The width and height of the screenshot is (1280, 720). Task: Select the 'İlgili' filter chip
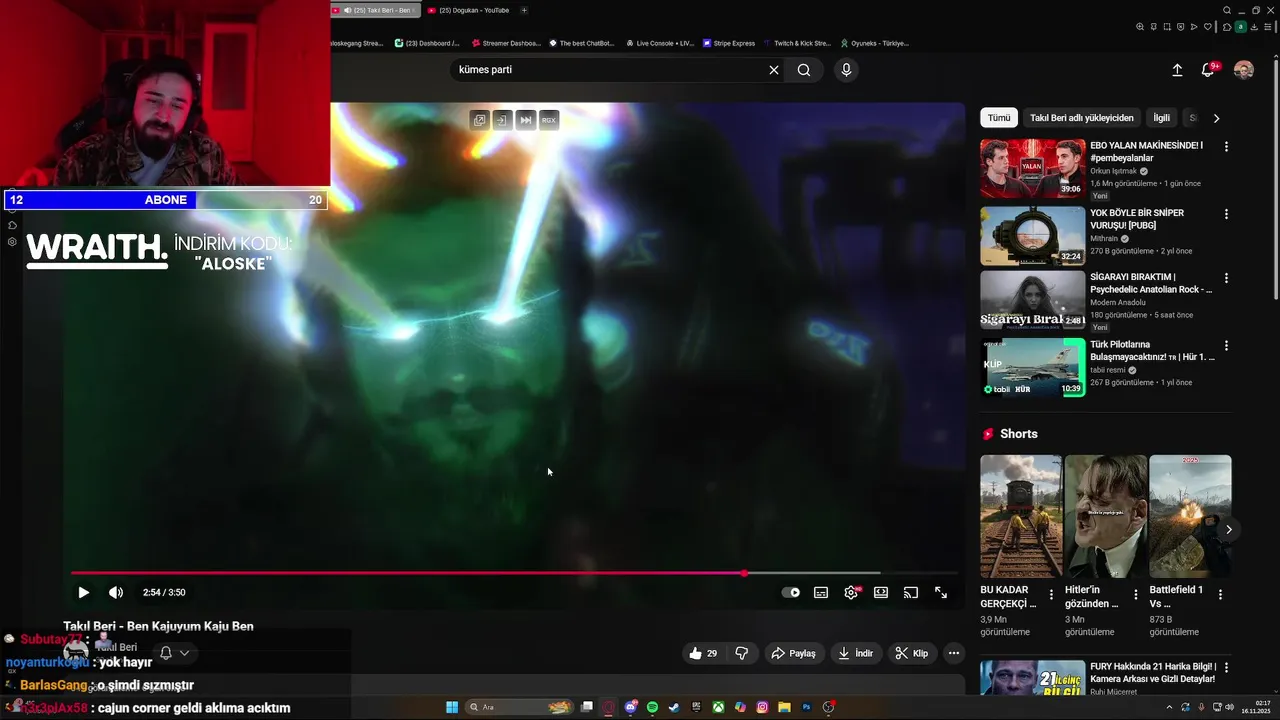[1161, 118]
